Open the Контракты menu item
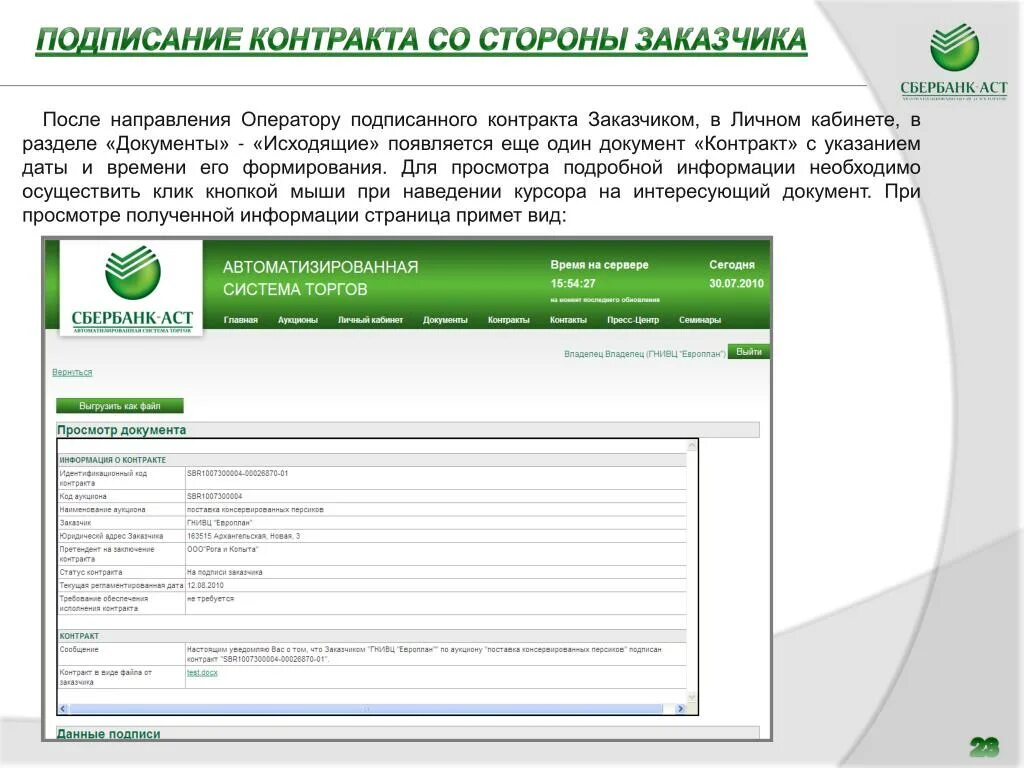Image resolution: width=1024 pixels, height=768 pixels. 509,320
